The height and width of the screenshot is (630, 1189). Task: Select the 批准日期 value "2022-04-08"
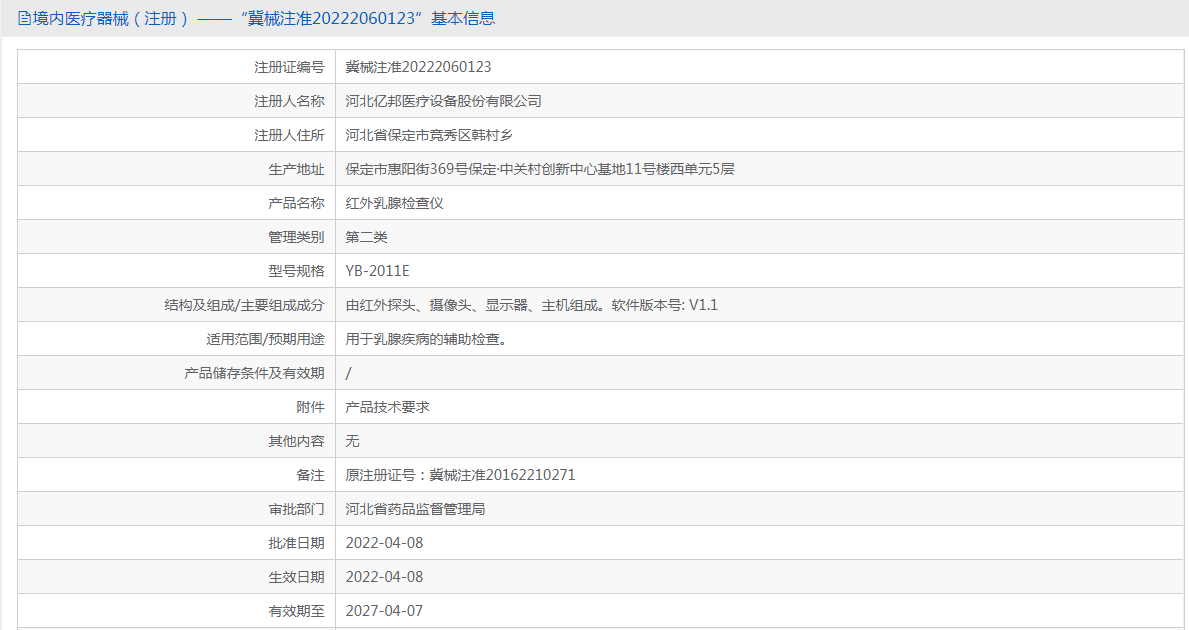(384, 543)
